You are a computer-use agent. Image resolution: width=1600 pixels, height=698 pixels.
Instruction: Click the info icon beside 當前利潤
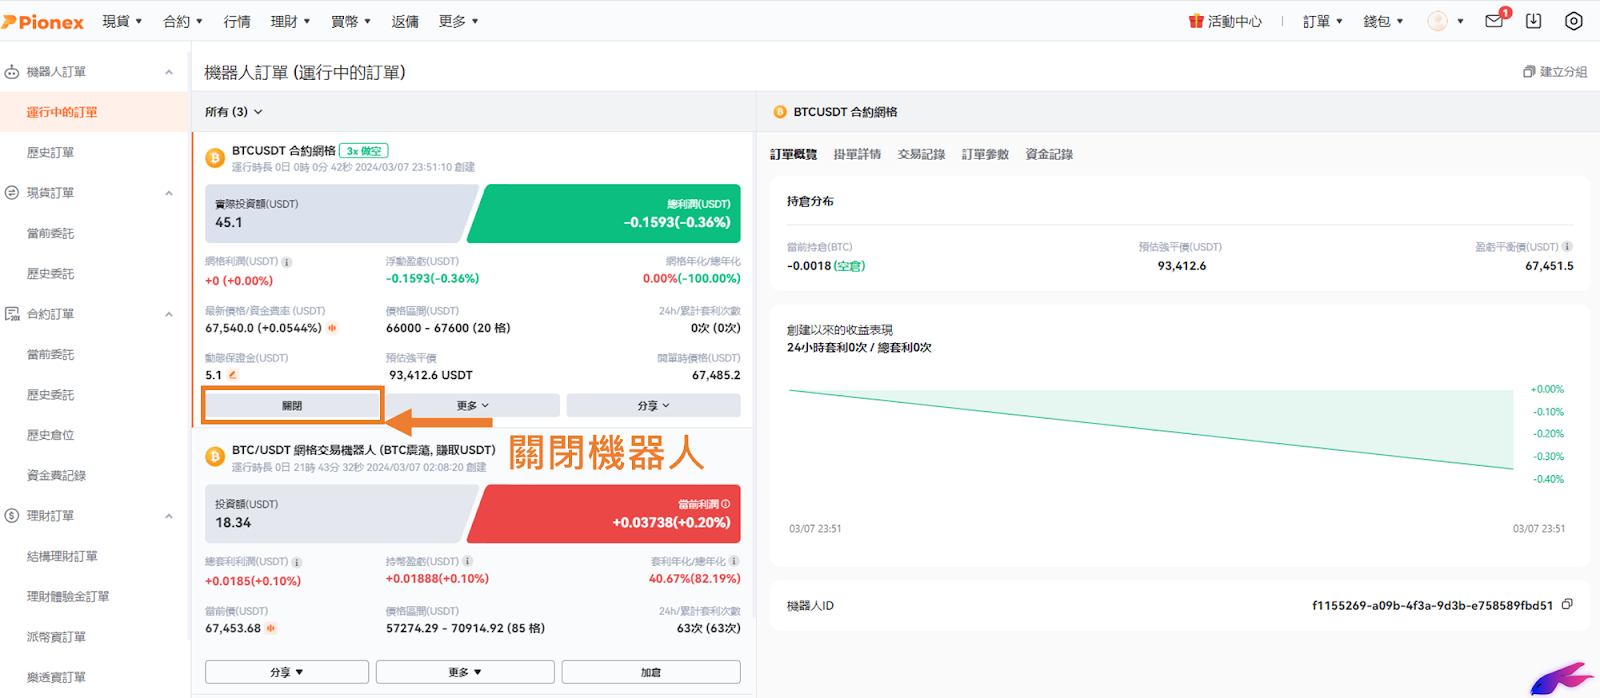click(725, 504)
